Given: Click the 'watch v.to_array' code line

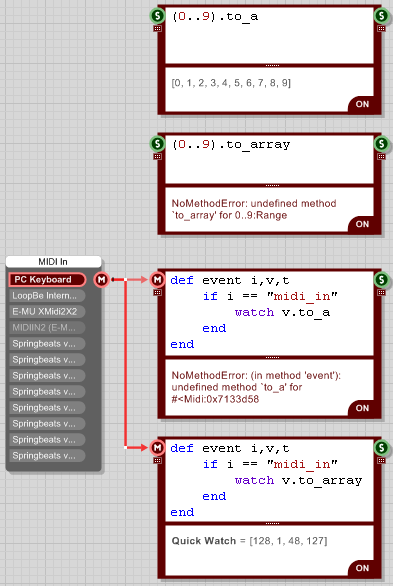Looking at the screenshot, I should point(298,480).
